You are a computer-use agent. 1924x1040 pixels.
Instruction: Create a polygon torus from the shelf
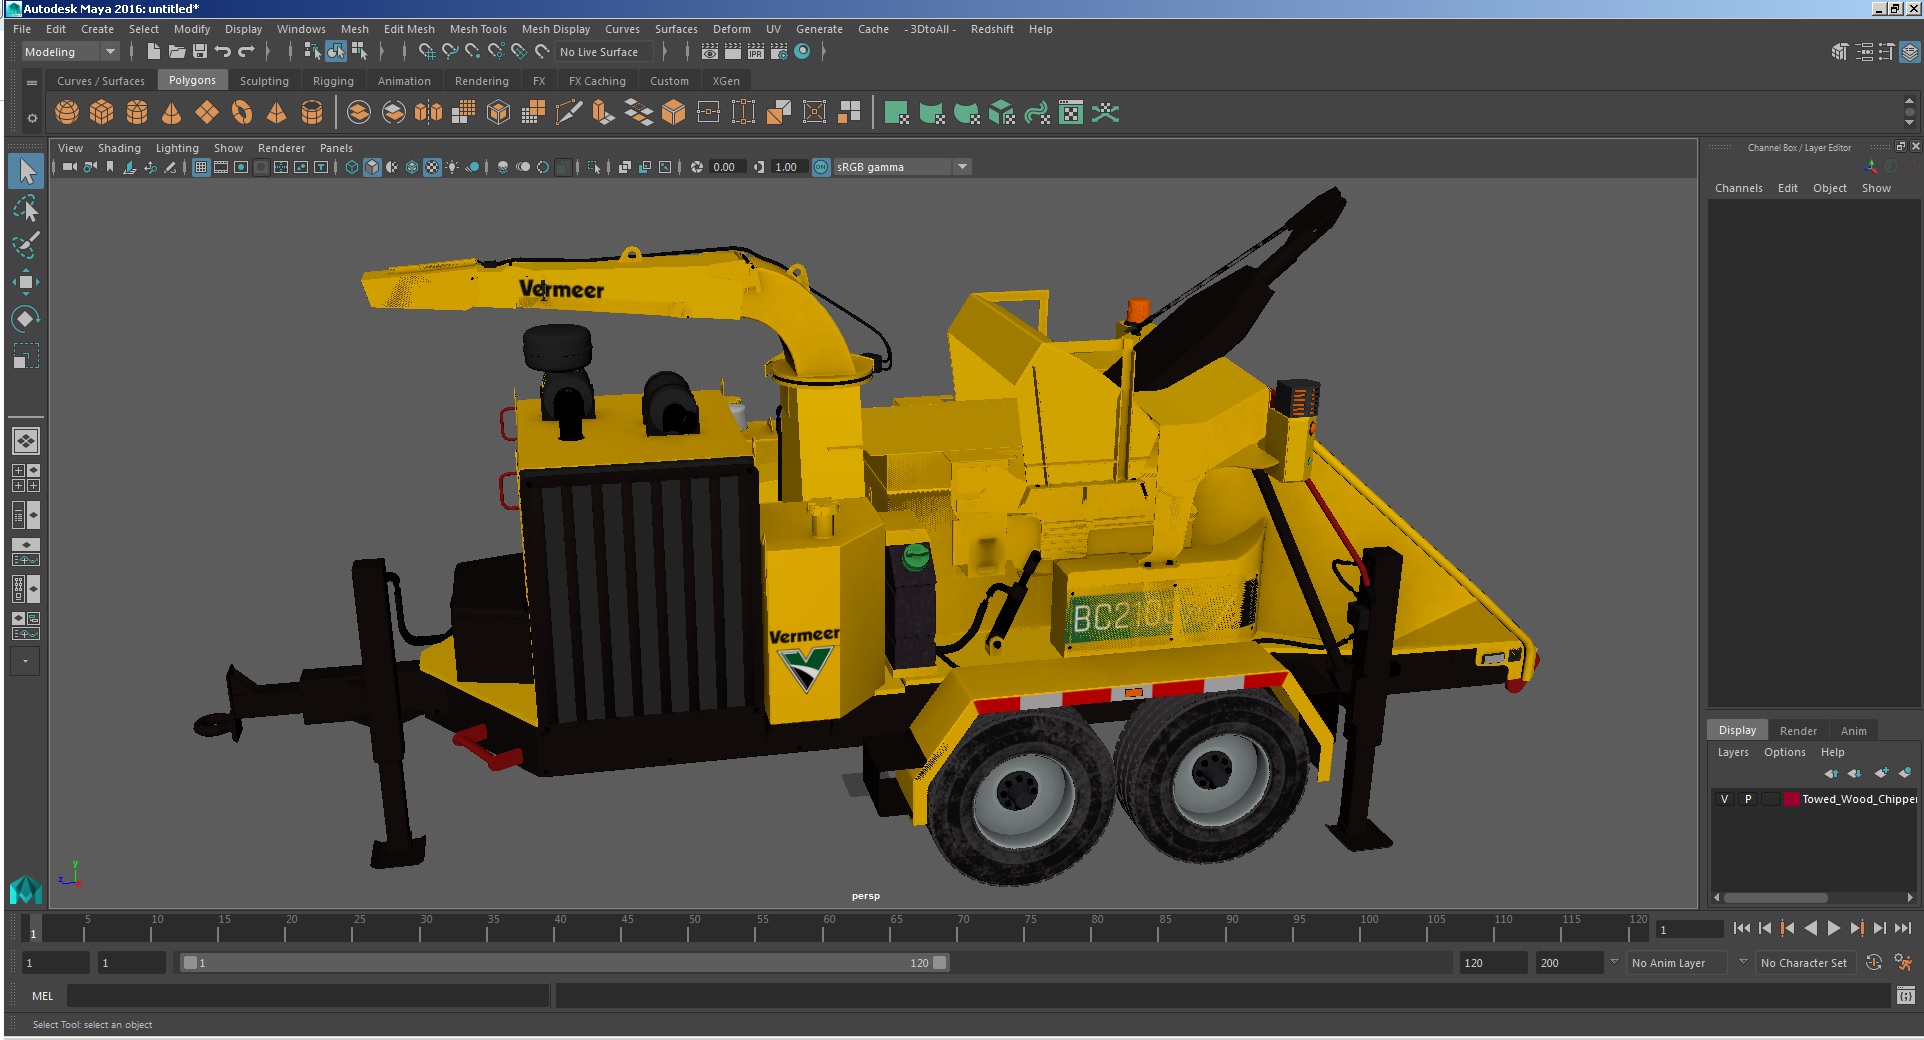[x=242, y=113]
